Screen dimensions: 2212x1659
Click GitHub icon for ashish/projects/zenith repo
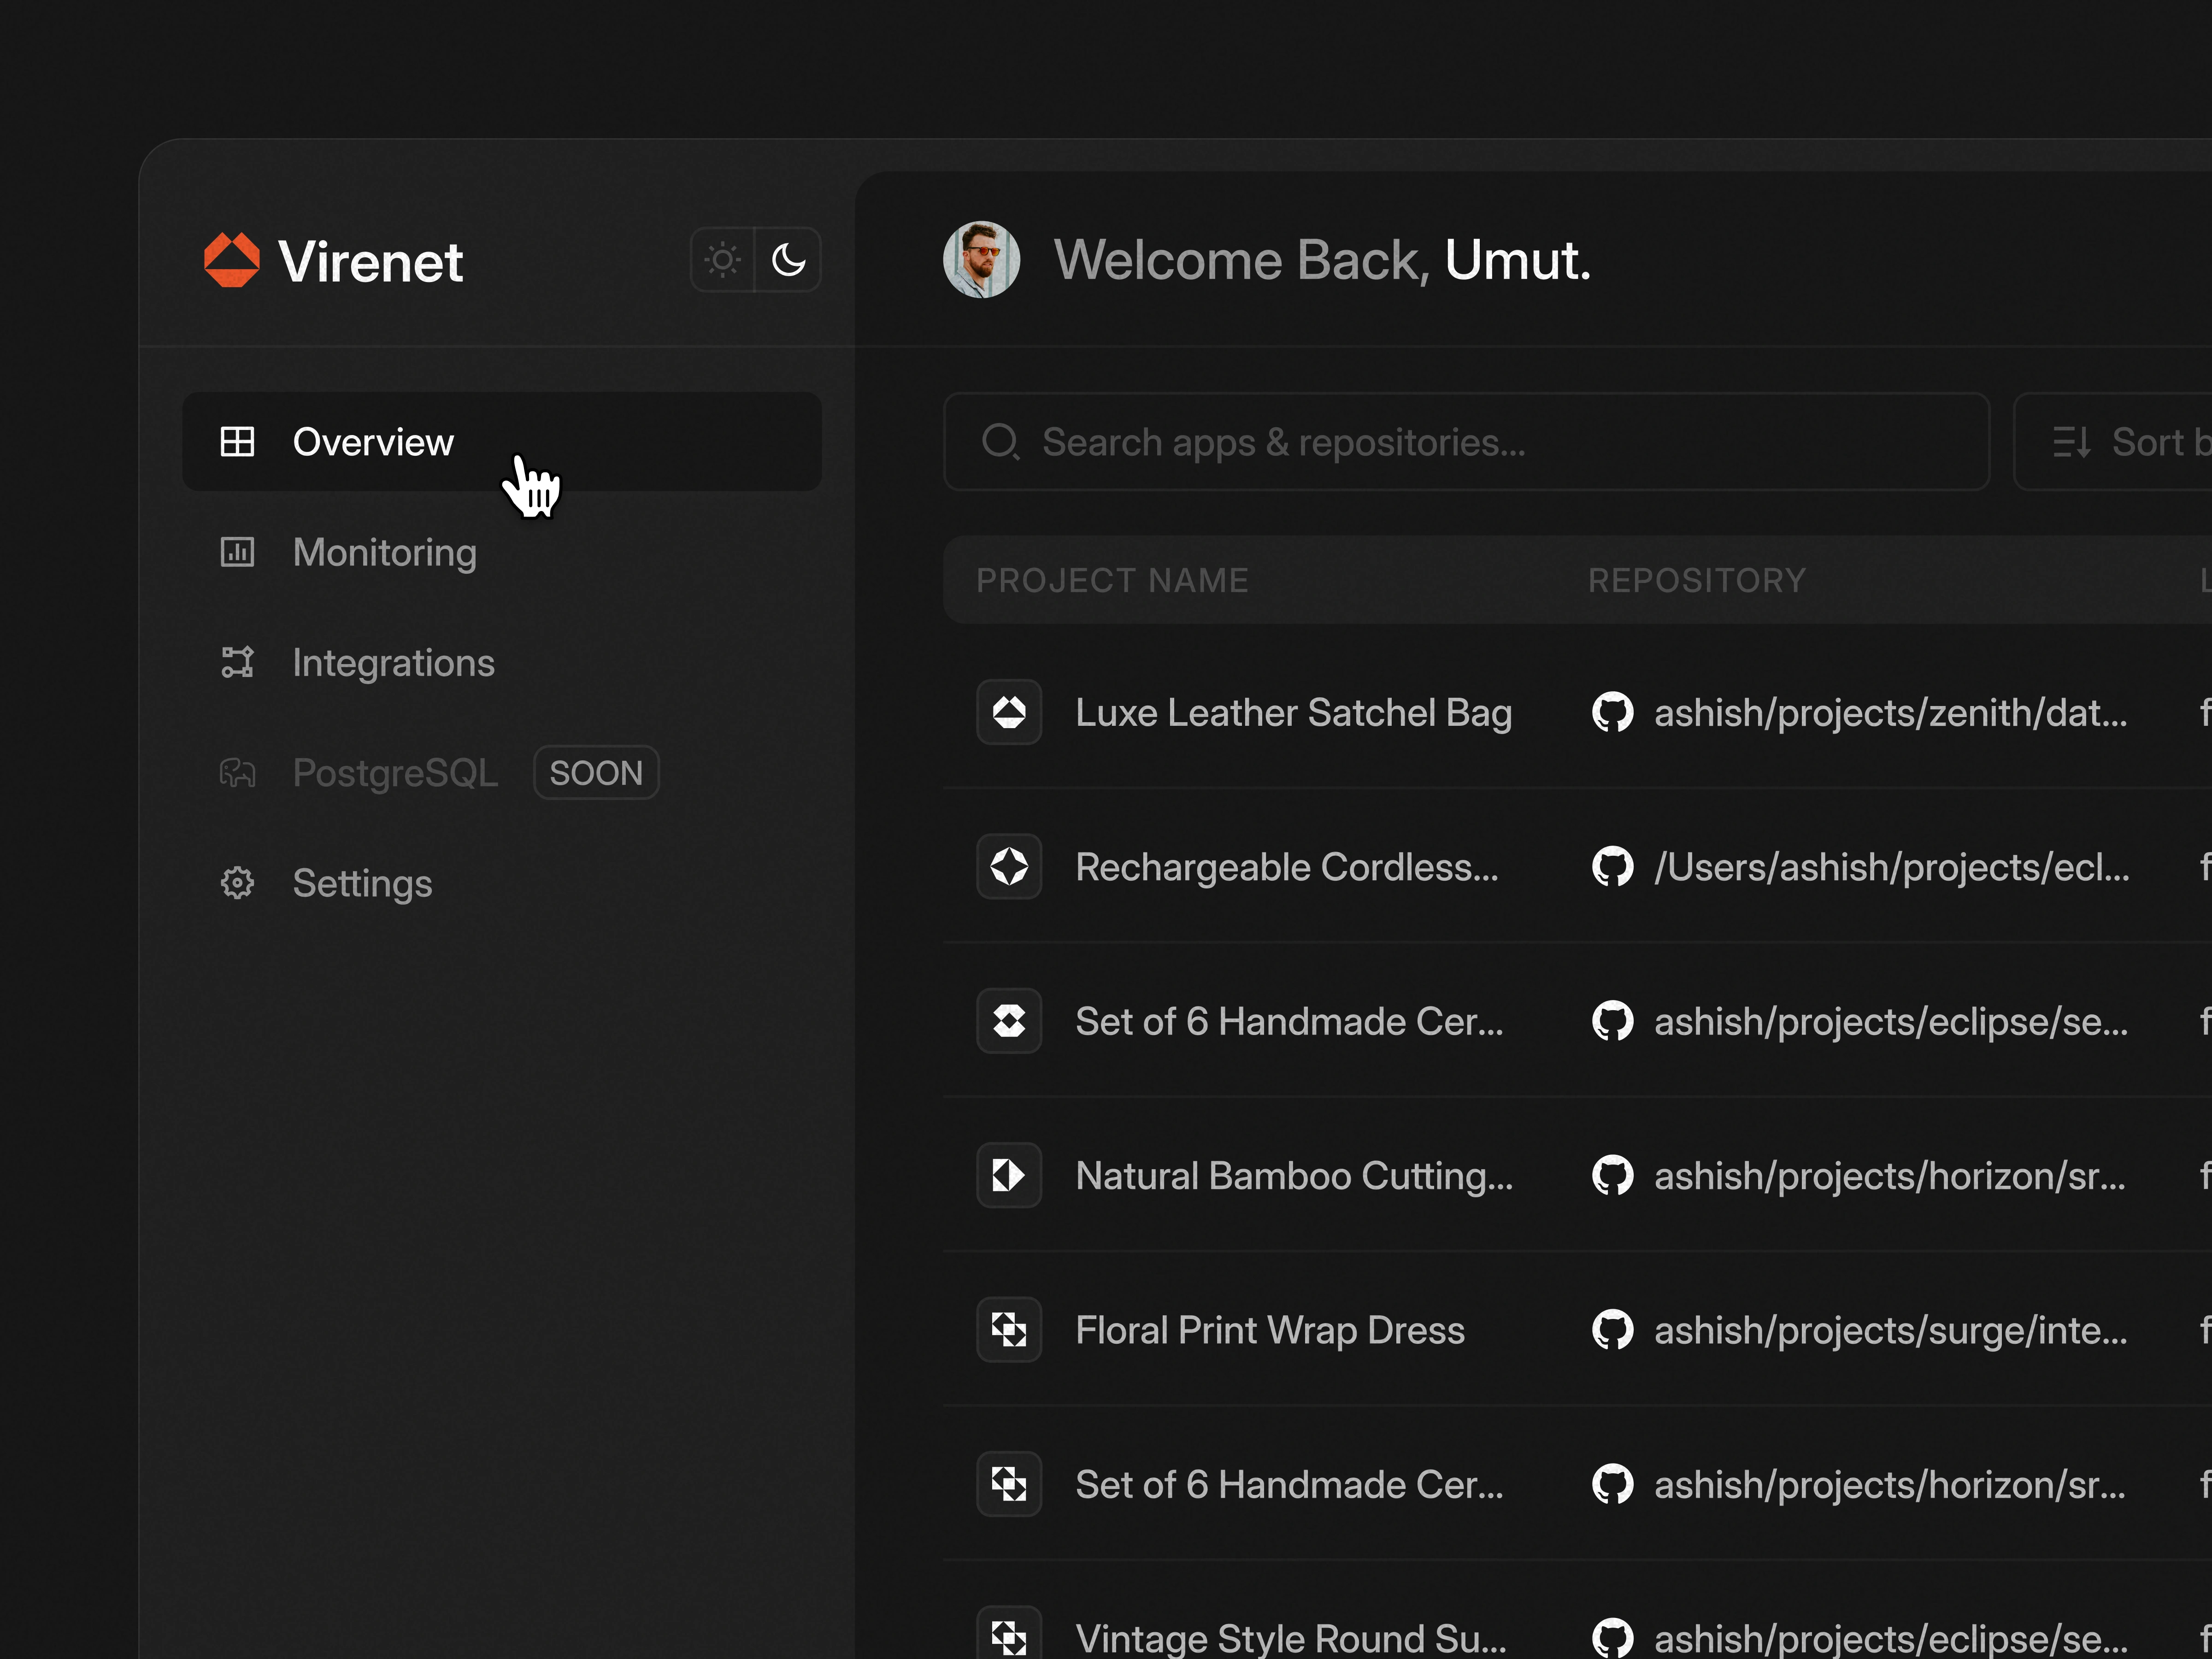click(1612, 713)
